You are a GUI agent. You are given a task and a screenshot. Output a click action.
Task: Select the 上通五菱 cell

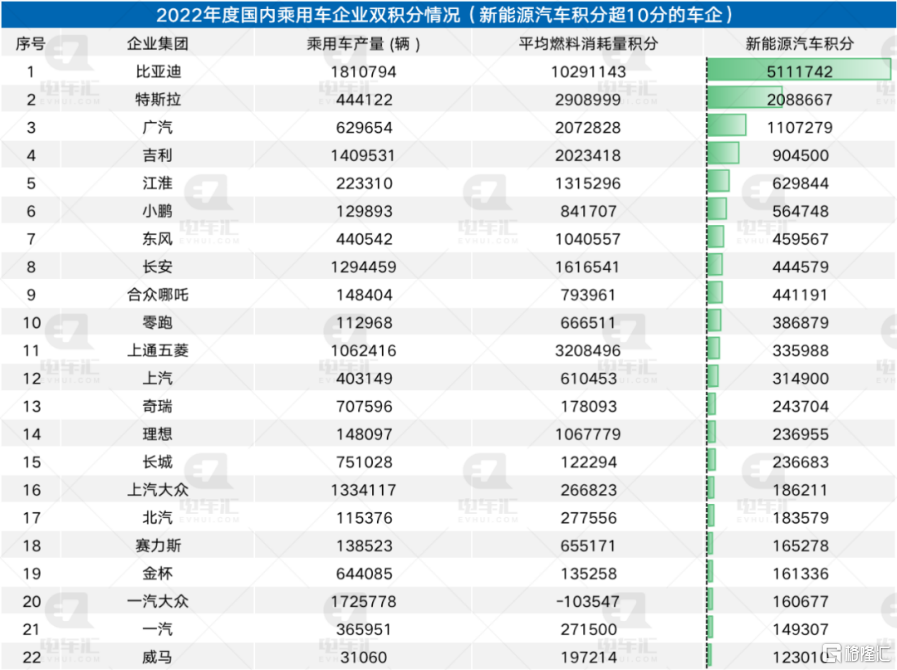tap(158, 350)
